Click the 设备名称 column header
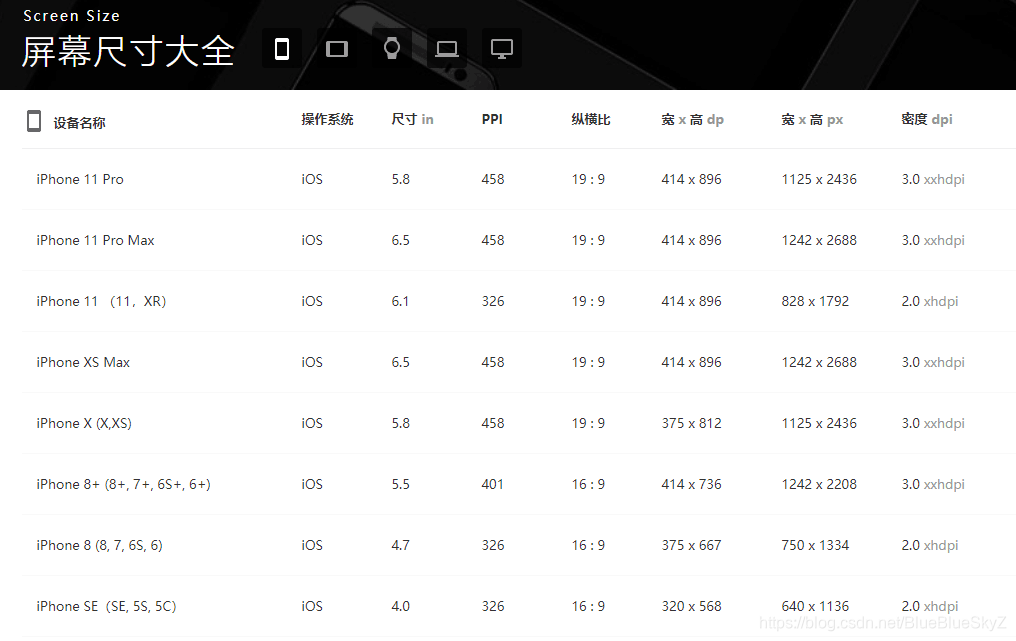Image resolution: width=1016 pixels, height=641 pixels. pyautogui.click(x=79, y=122)
